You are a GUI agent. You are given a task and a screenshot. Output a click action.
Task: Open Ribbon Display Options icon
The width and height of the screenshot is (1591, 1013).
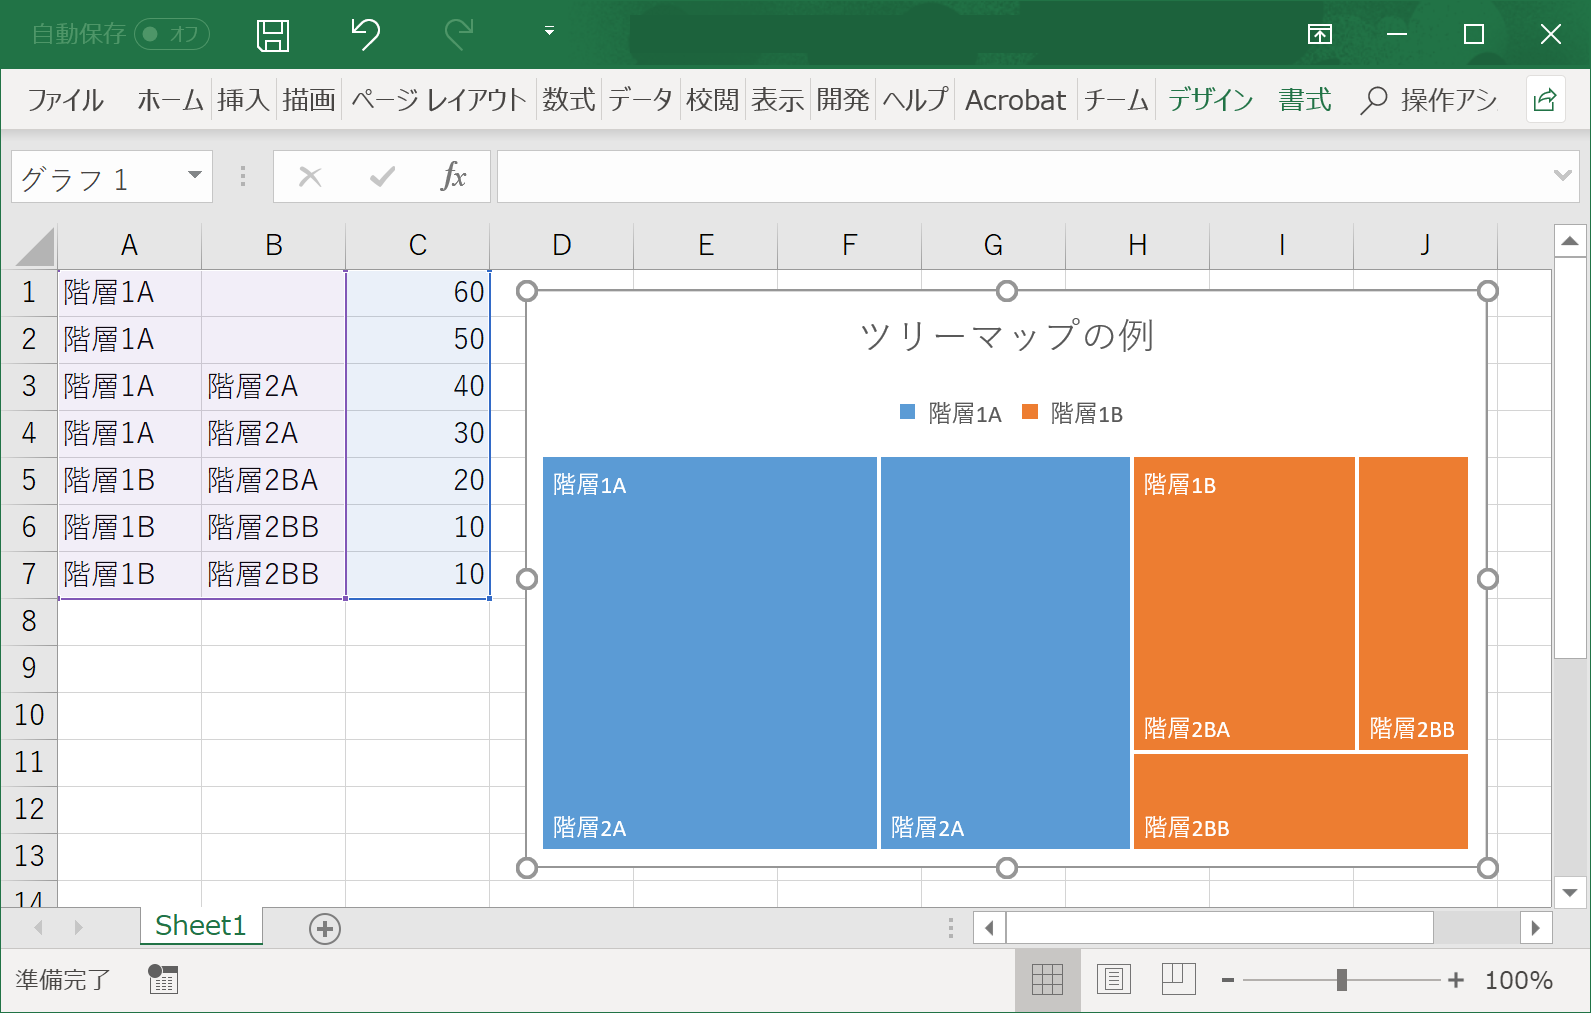pos(1320,35)
